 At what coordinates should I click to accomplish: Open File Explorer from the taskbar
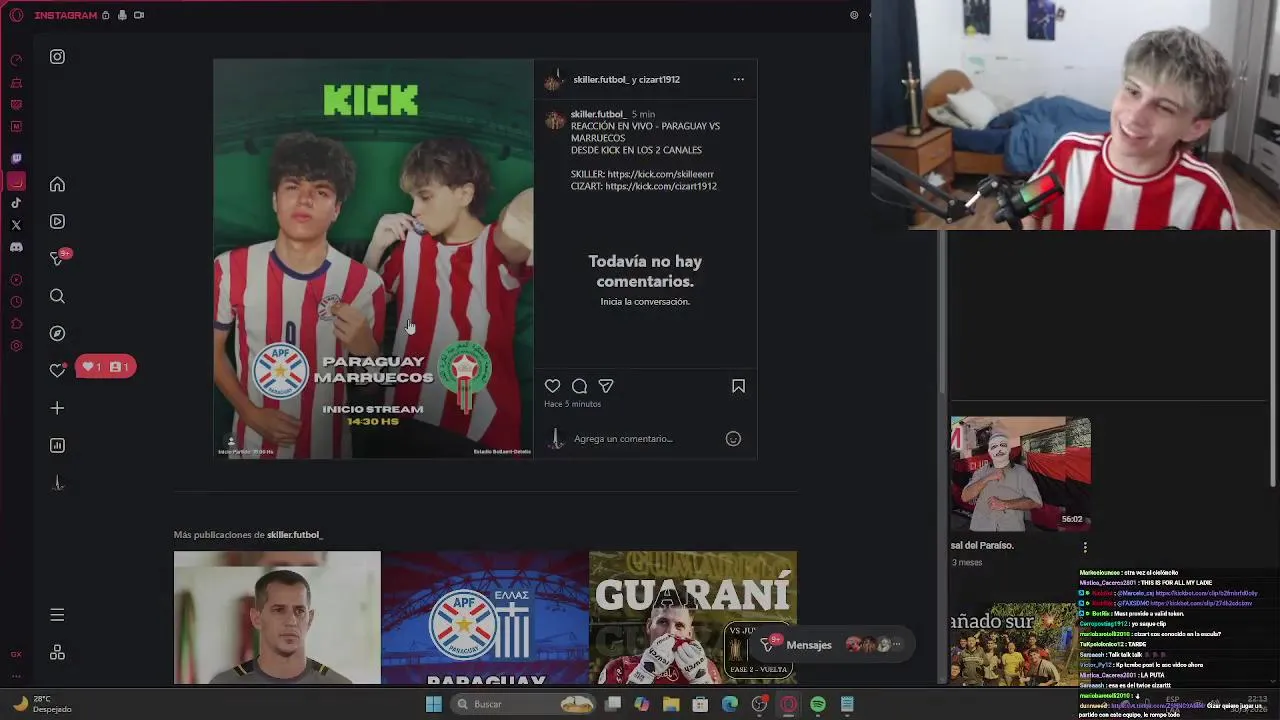[x=671, y=704]
